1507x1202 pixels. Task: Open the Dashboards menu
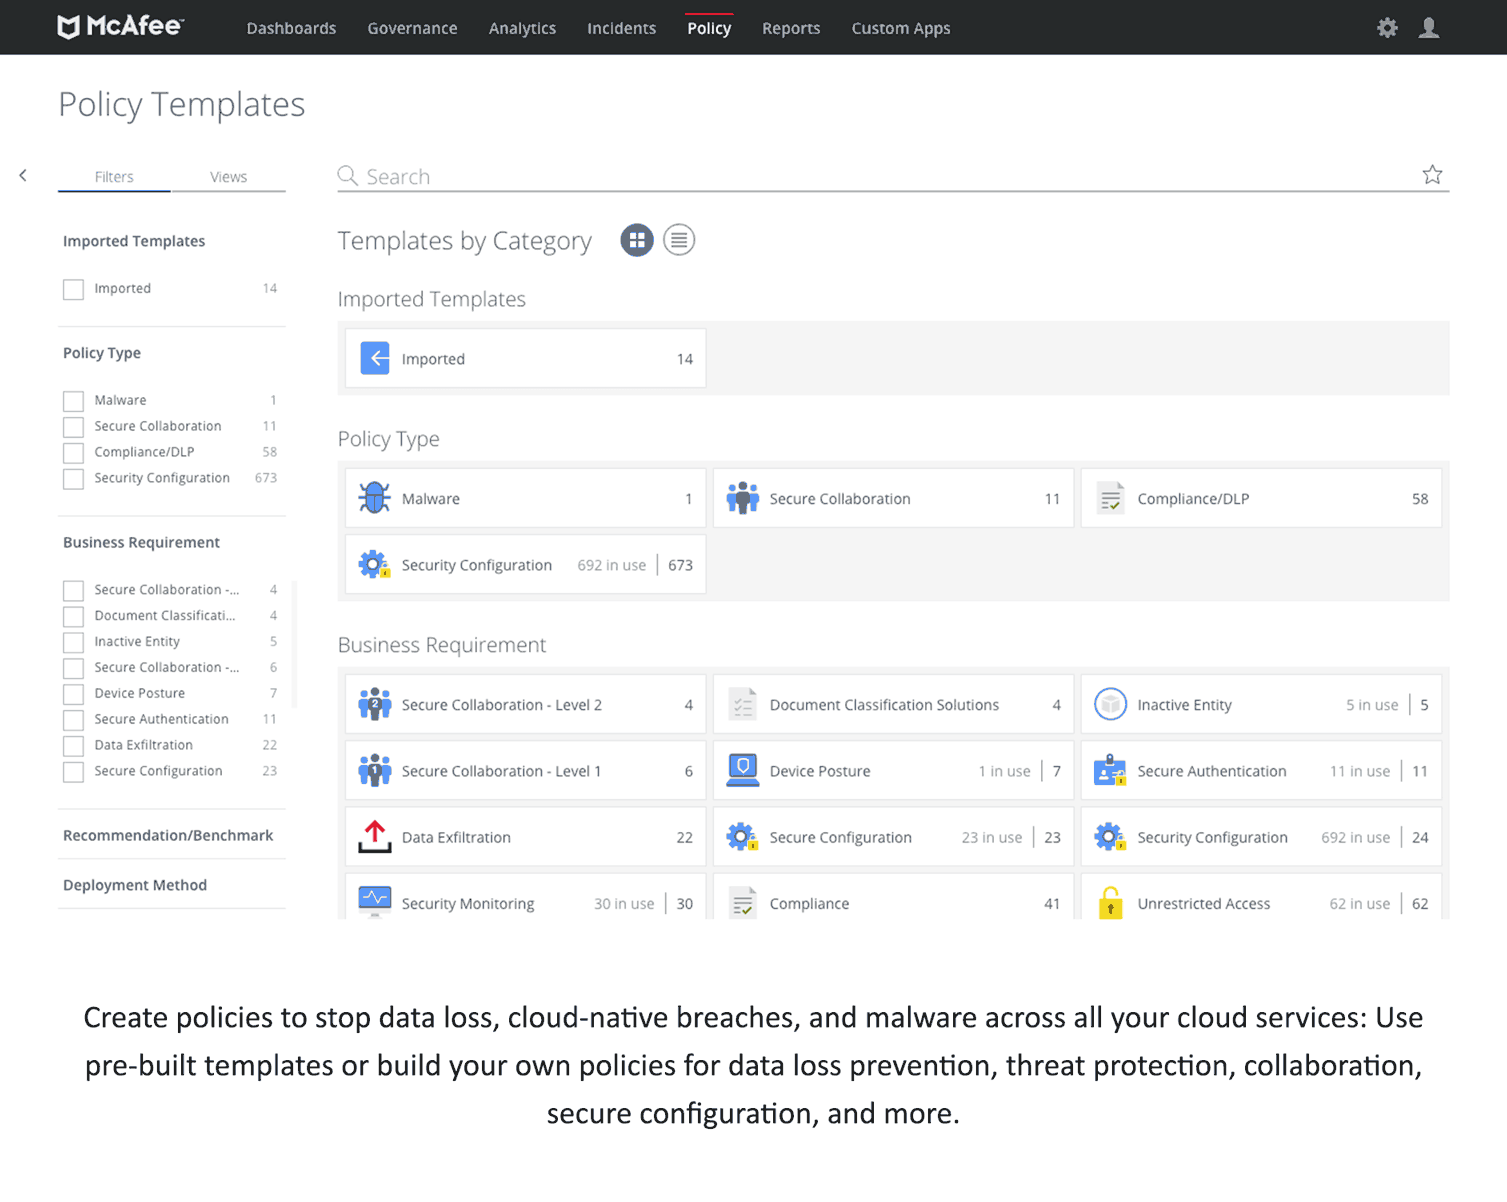[x=291, y=28]
